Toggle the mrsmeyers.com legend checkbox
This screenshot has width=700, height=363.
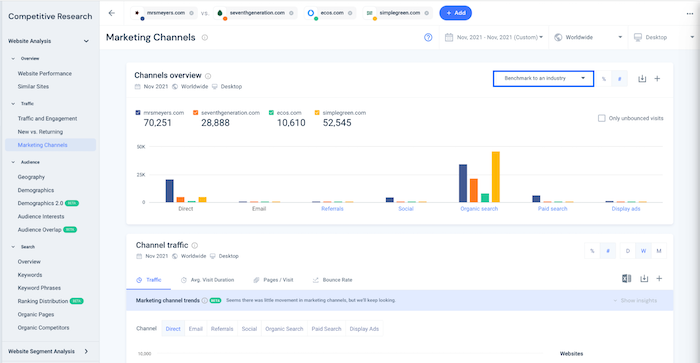click(x=138, y=113)
